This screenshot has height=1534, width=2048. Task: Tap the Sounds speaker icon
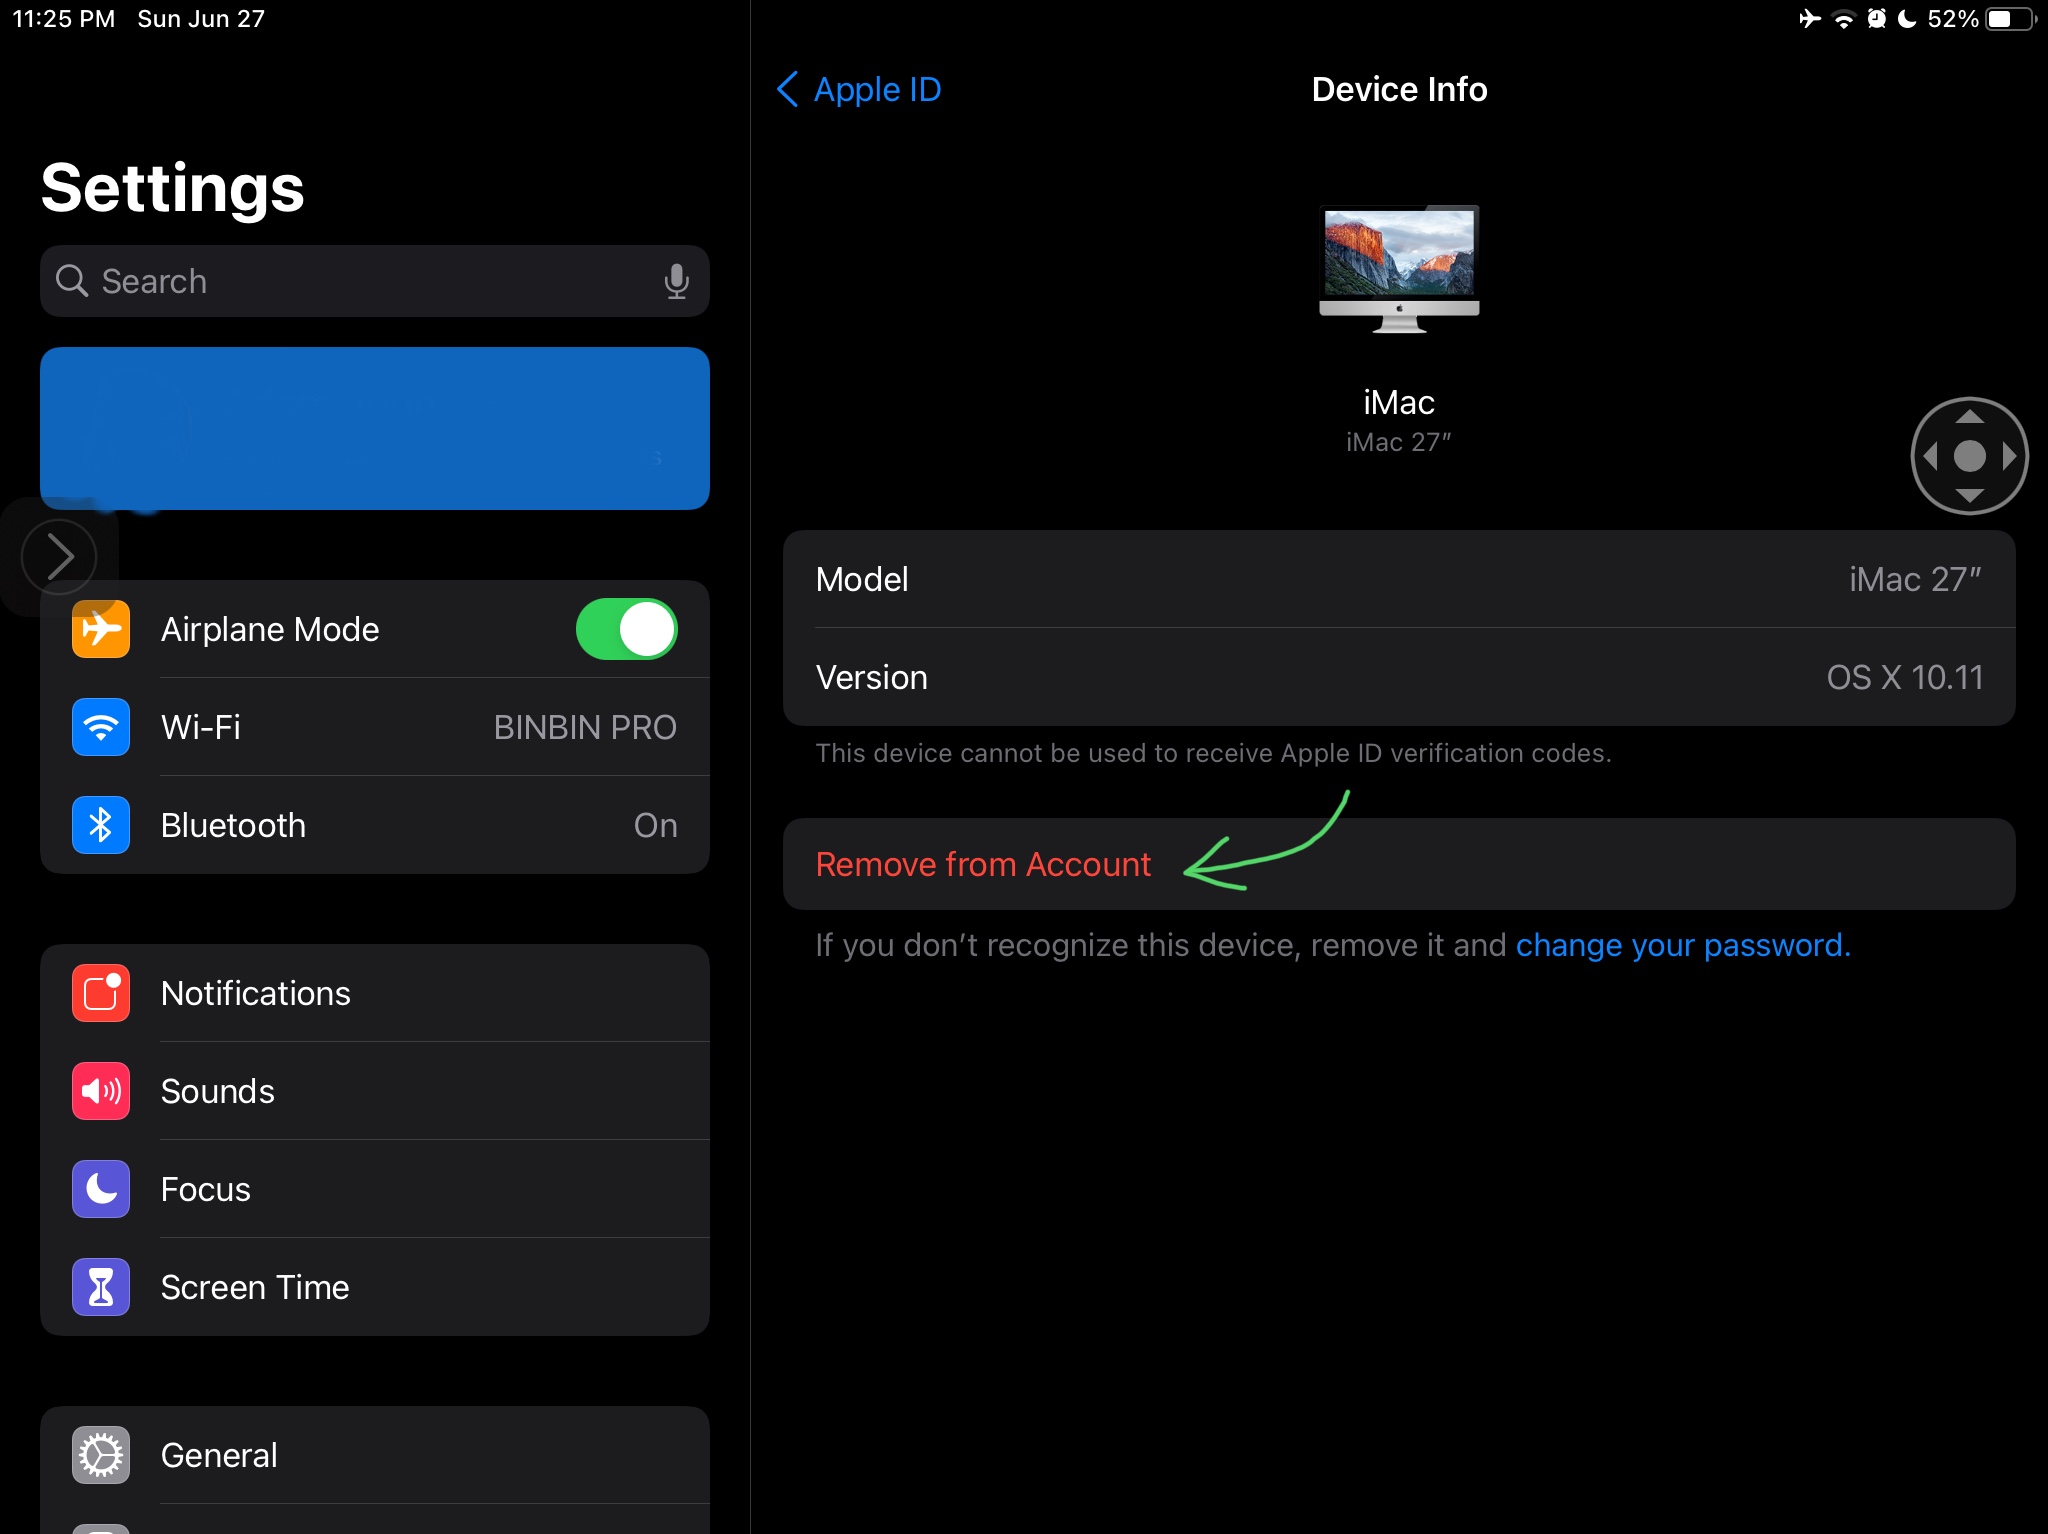pos(101,1091)
